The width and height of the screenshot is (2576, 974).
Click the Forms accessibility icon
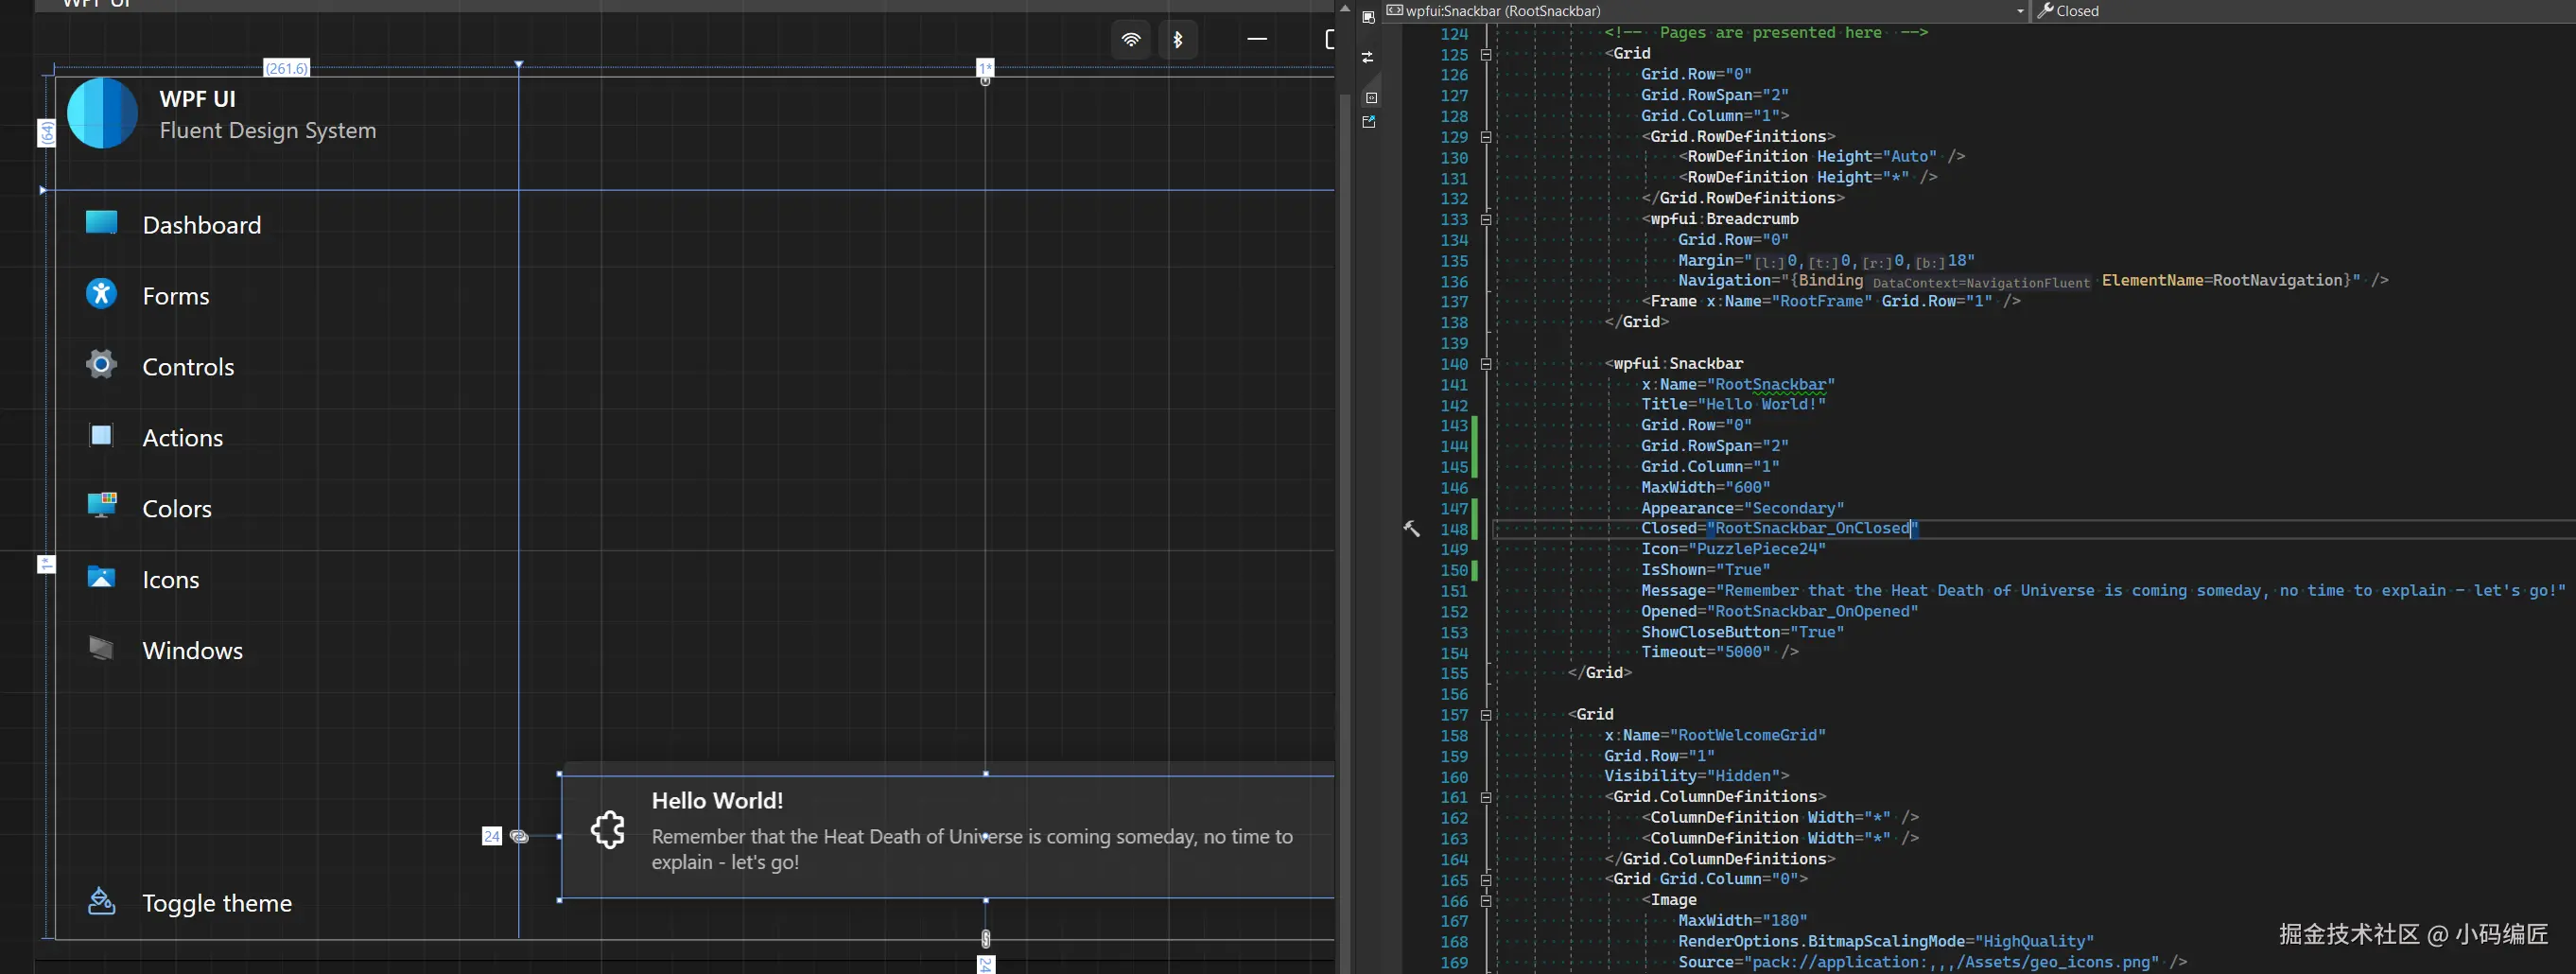(x=101, y=294)
